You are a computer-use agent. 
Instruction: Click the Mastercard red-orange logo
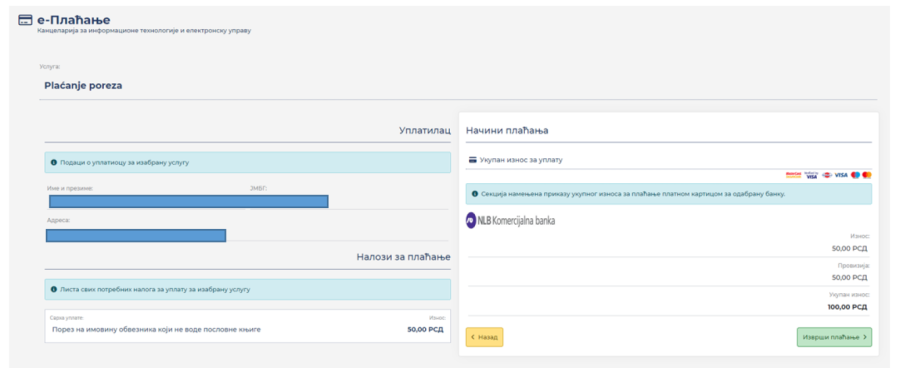pos(867,175)
